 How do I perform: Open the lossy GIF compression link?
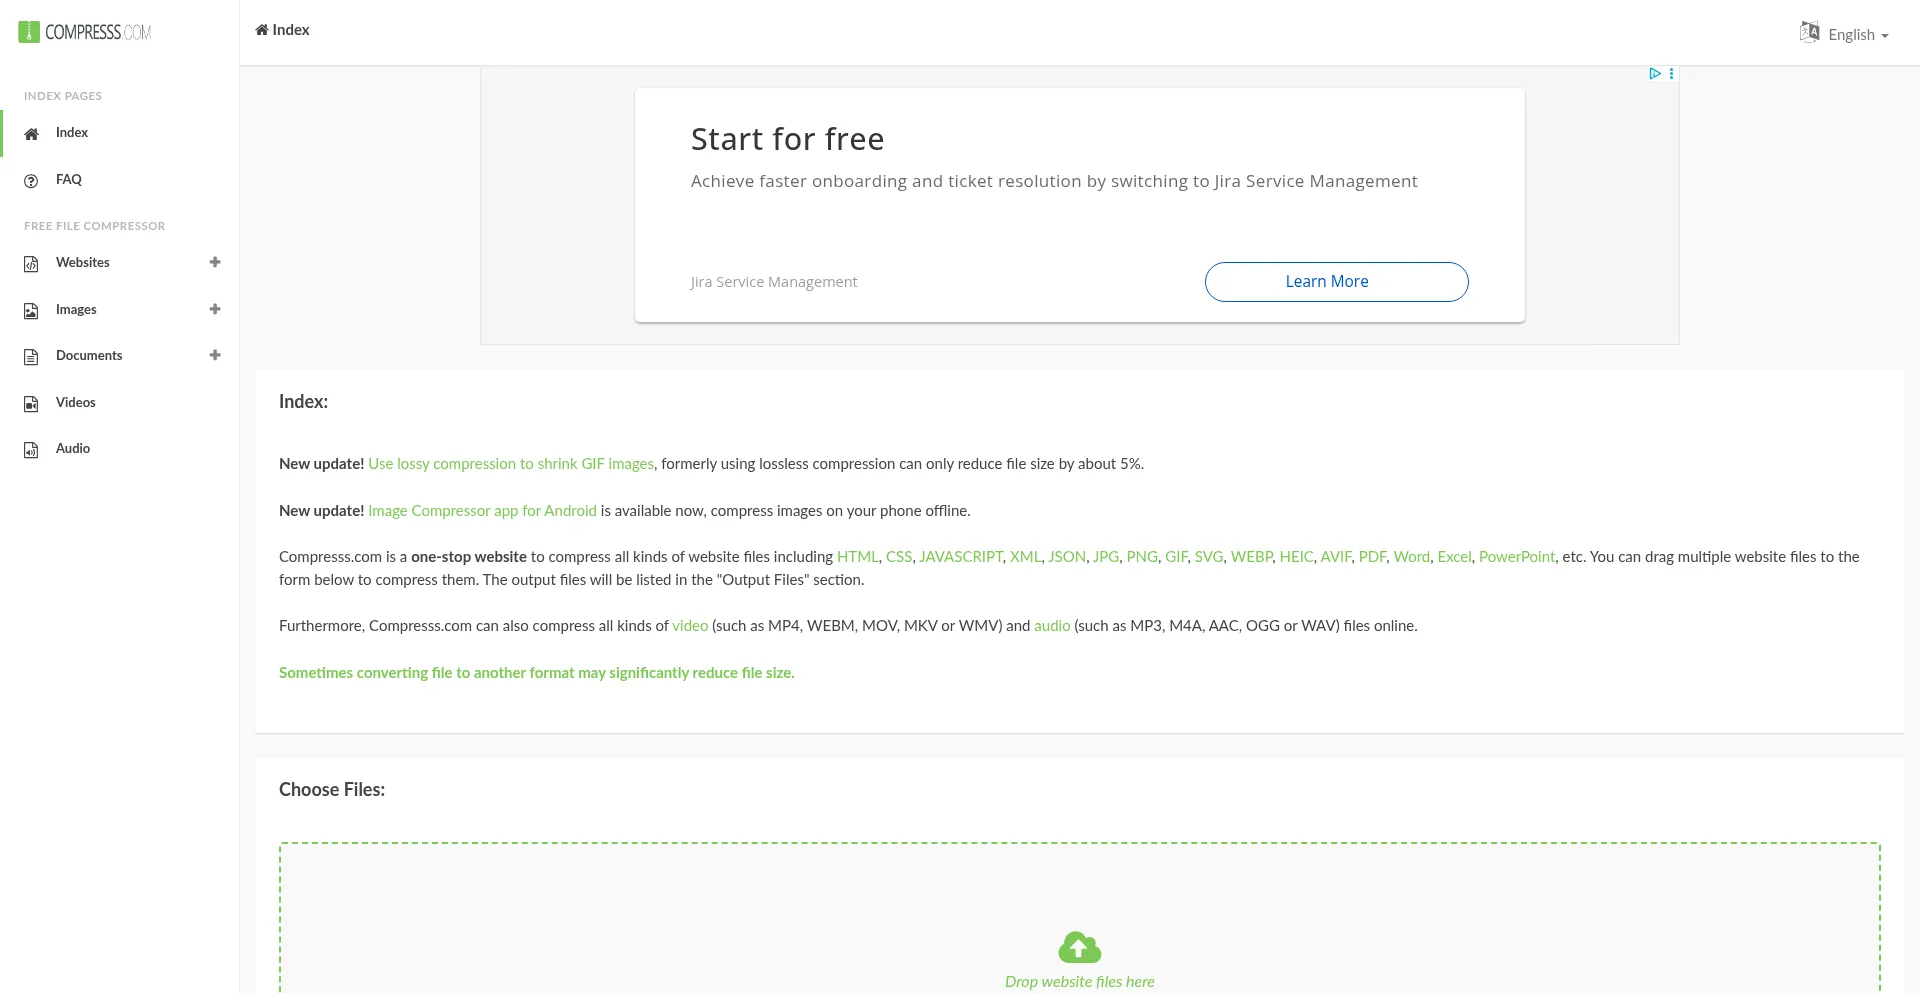[x=511, y=464]
